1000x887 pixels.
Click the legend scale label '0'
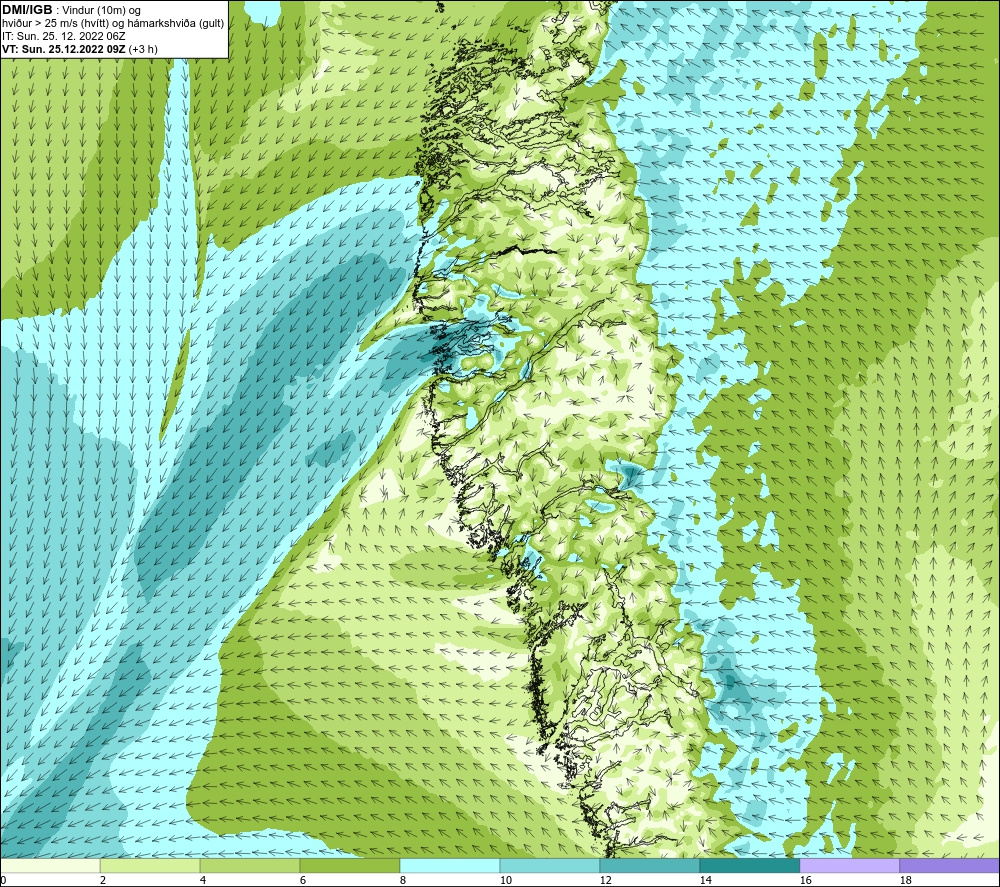[4, 880]
